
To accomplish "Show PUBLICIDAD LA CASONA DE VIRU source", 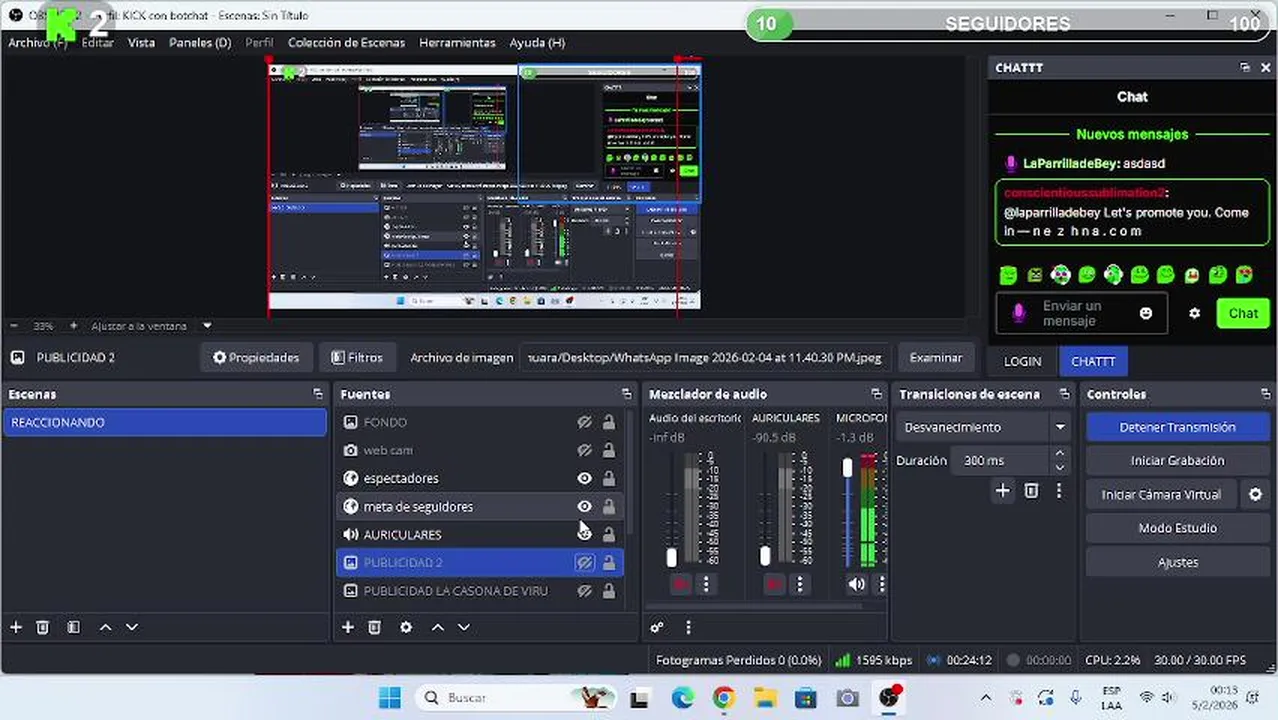I will point(585,591).
